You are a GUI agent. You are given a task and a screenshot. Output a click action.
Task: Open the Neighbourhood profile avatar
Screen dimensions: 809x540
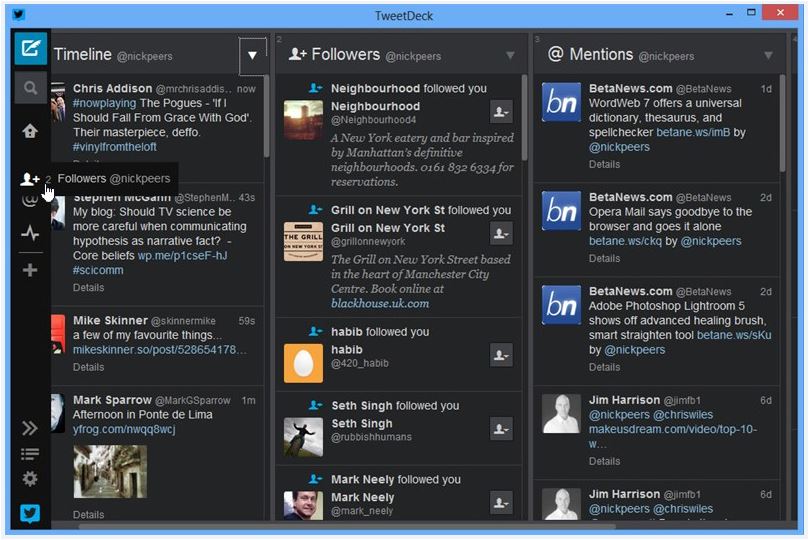coord(303,120)
